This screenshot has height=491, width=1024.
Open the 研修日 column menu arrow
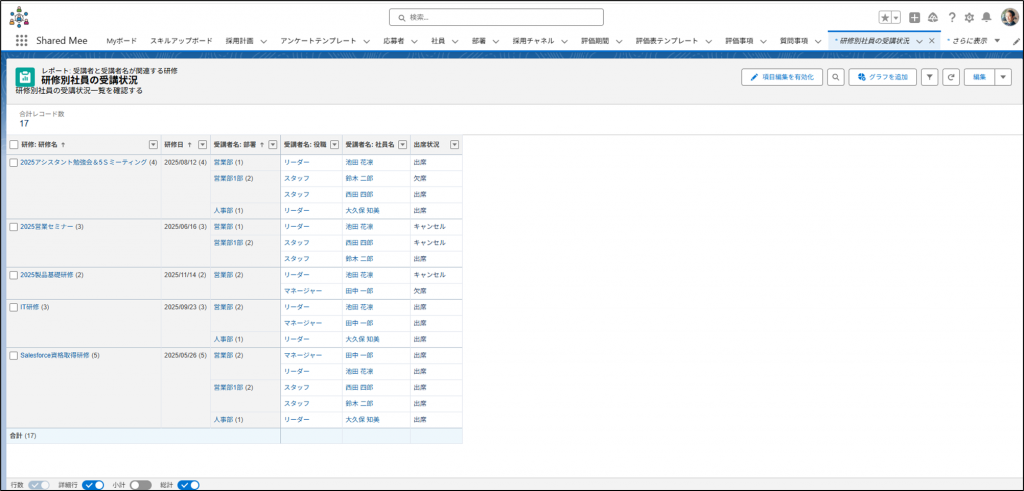pos(203,145)
